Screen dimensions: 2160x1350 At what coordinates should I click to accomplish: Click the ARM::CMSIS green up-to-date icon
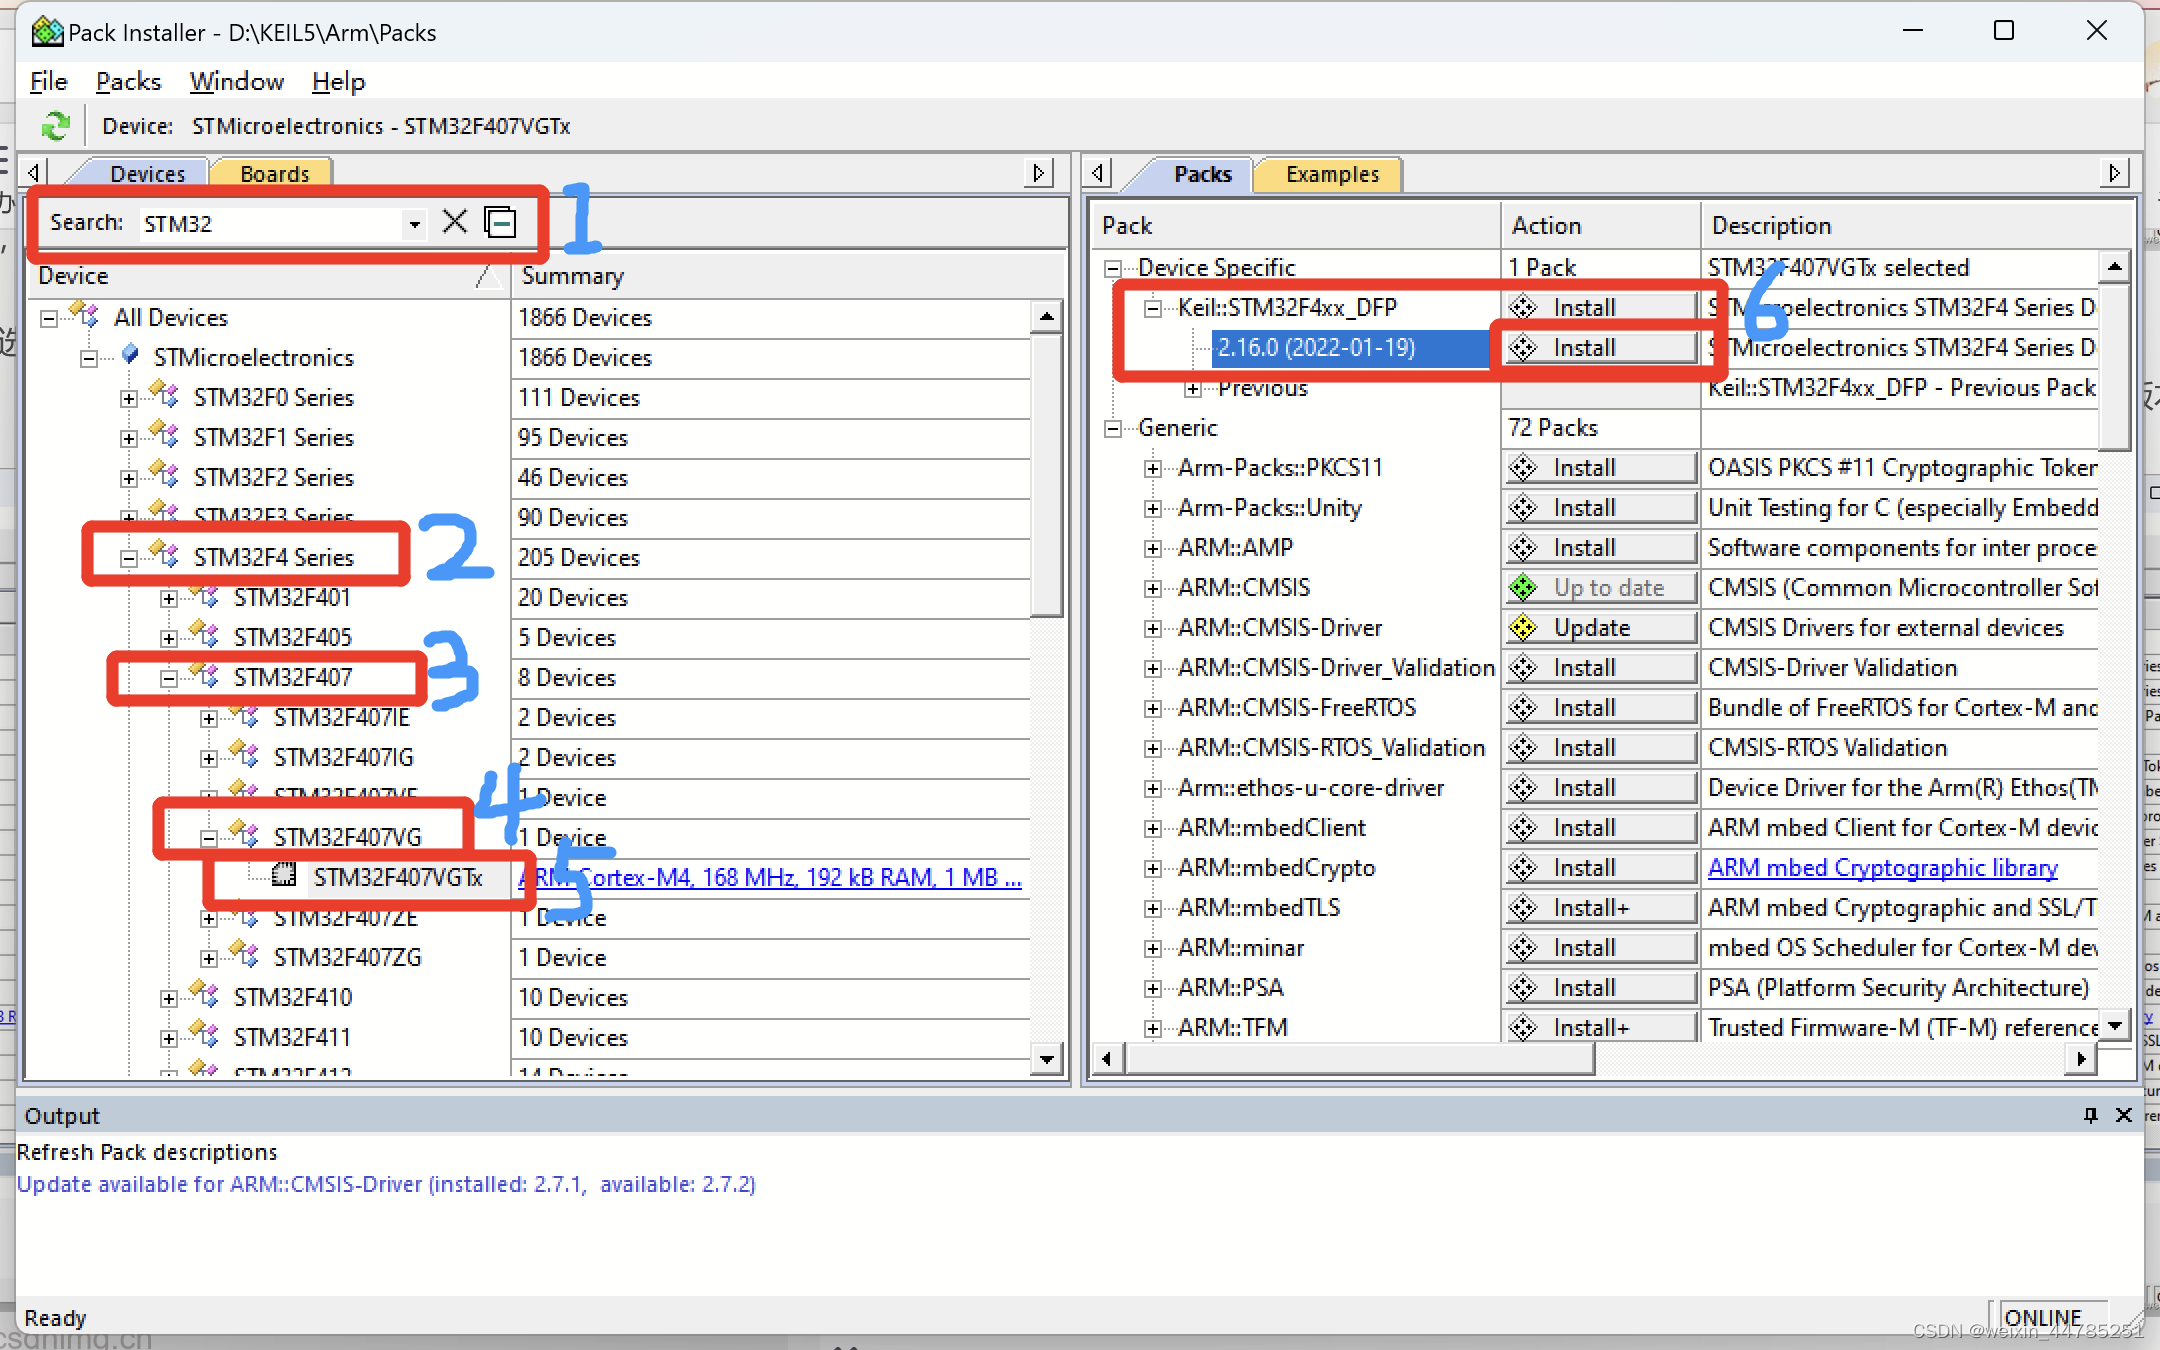click(1523, 587)
